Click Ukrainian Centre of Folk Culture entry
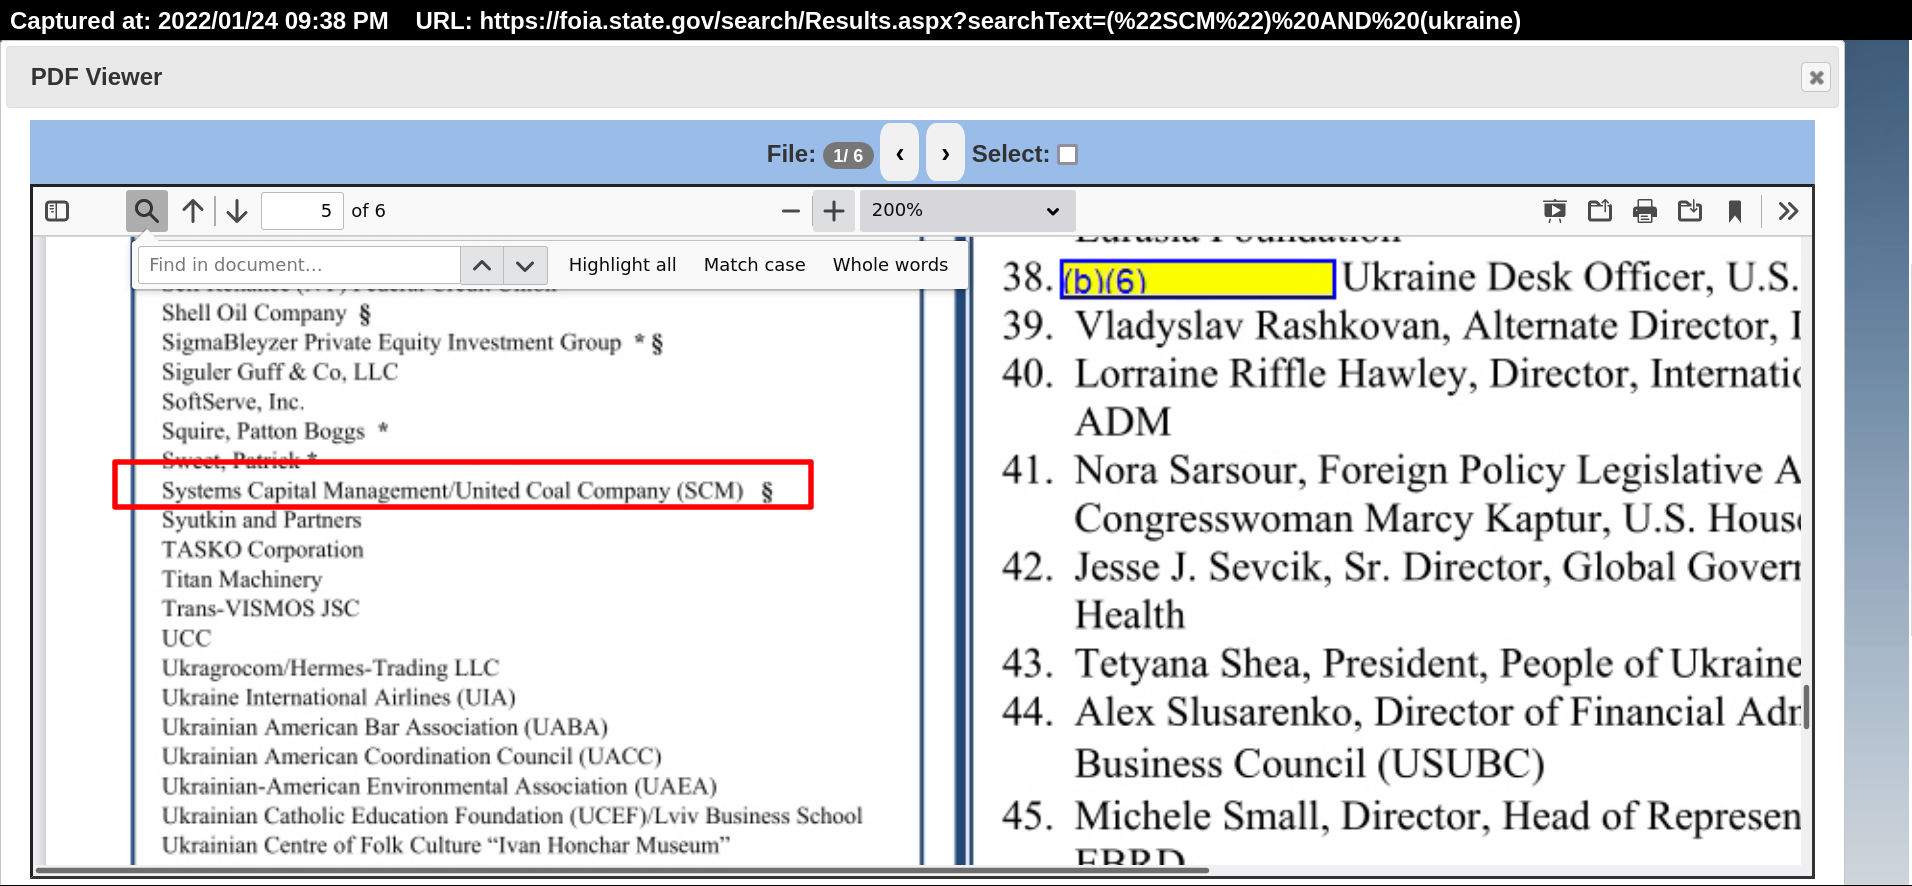Viewport: 1912px width, 886px height. (446, 845)
